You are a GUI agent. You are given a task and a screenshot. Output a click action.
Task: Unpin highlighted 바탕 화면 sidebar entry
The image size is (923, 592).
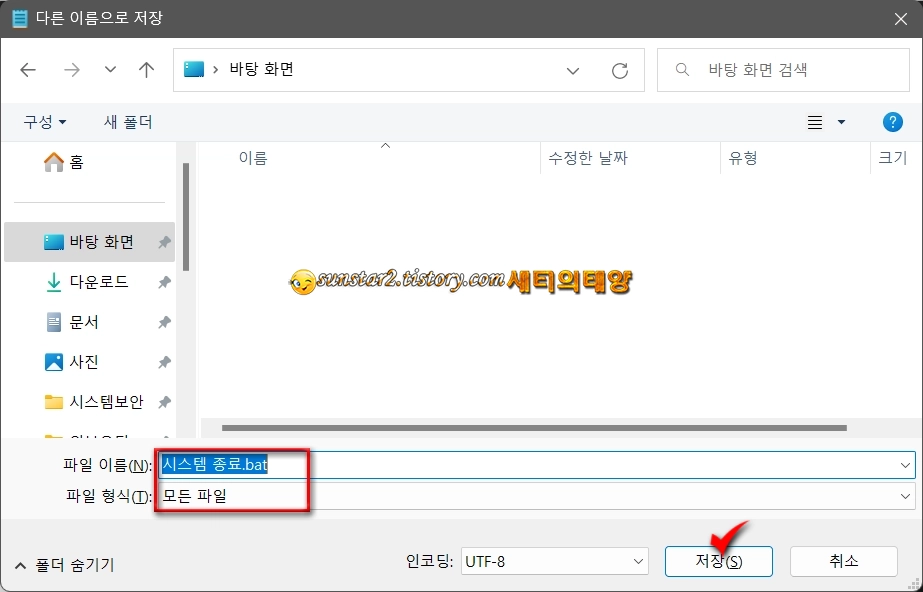(165, 241)
